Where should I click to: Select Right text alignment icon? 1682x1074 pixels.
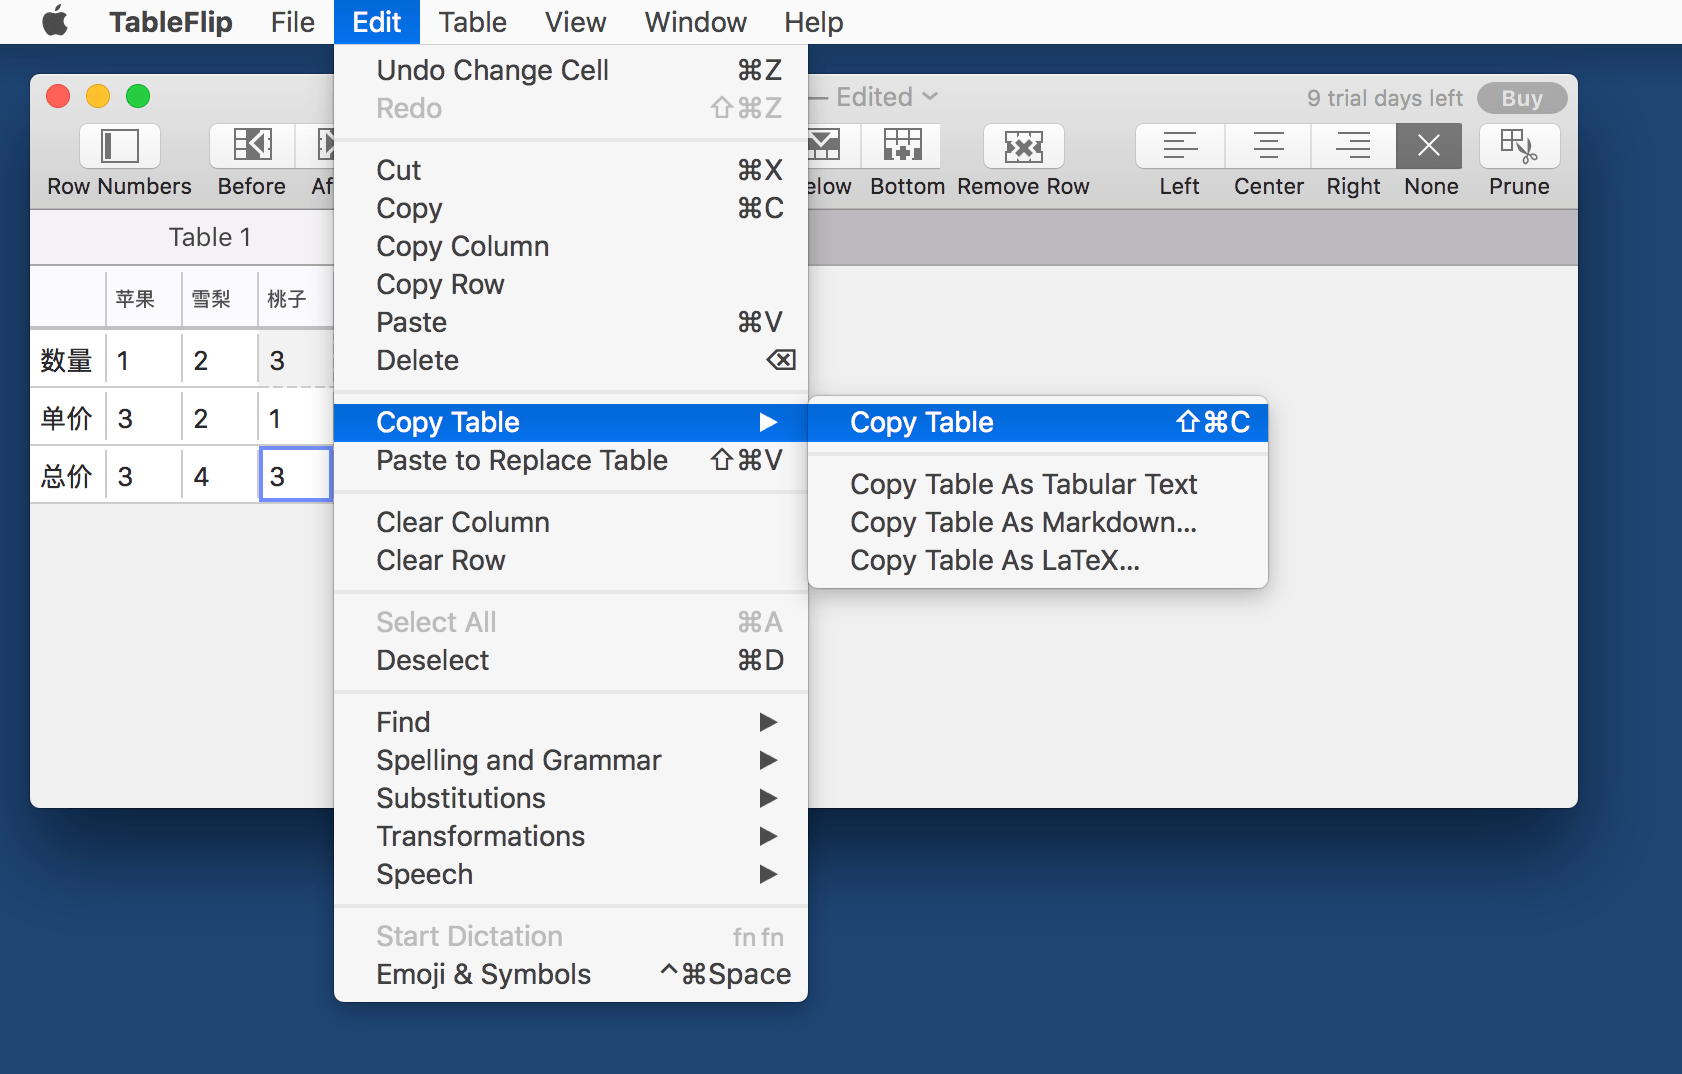(x=1353, y=147)
